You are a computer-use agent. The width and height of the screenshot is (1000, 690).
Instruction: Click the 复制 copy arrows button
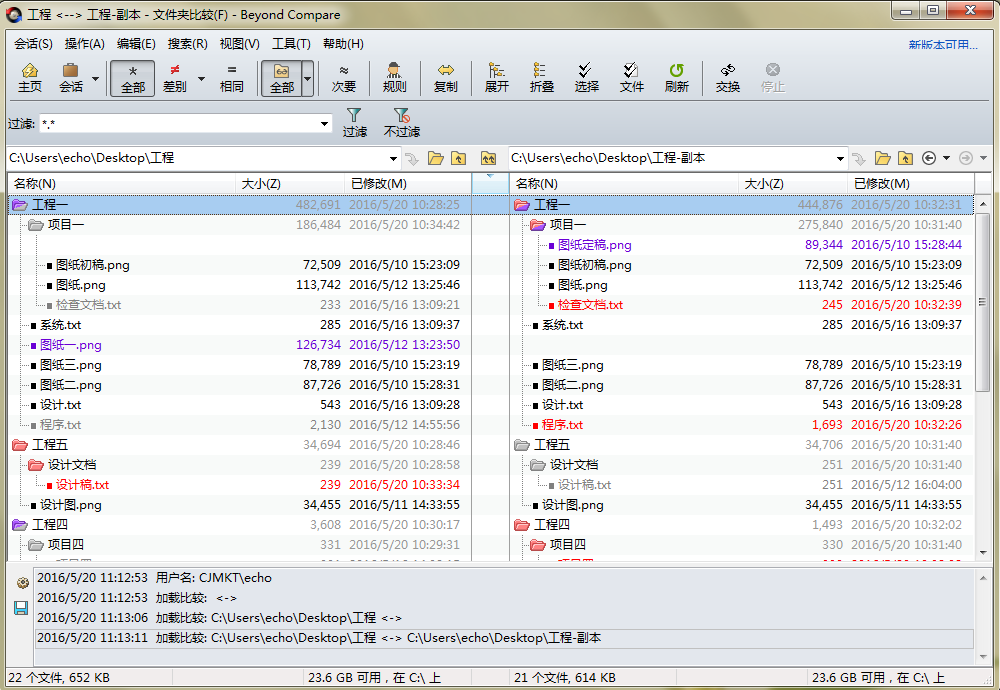(x=445, y=78)
